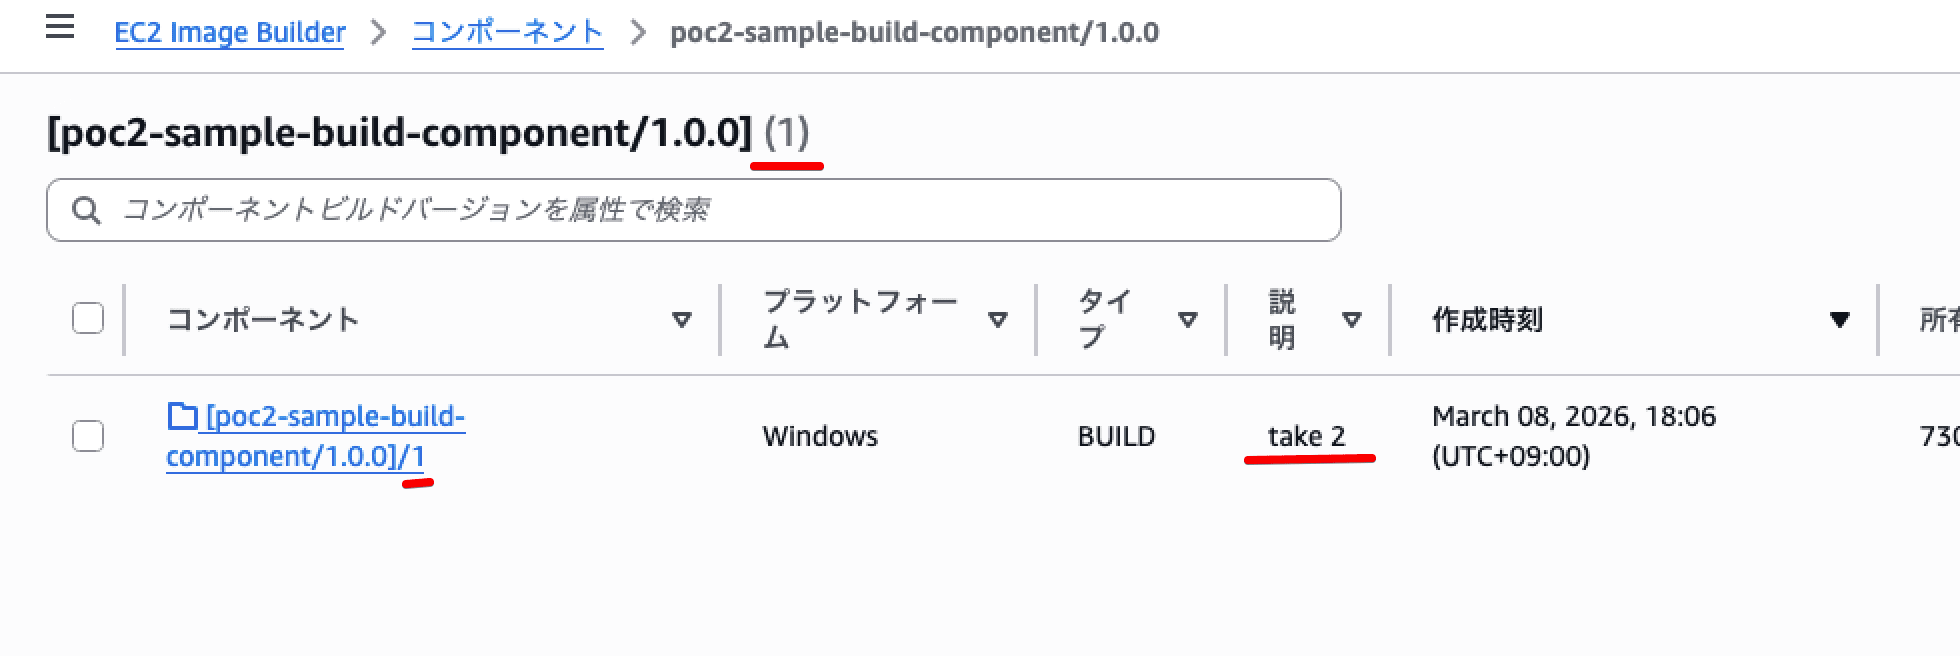
Task: Click the Windows platform cell in the row
Action: 820,436
